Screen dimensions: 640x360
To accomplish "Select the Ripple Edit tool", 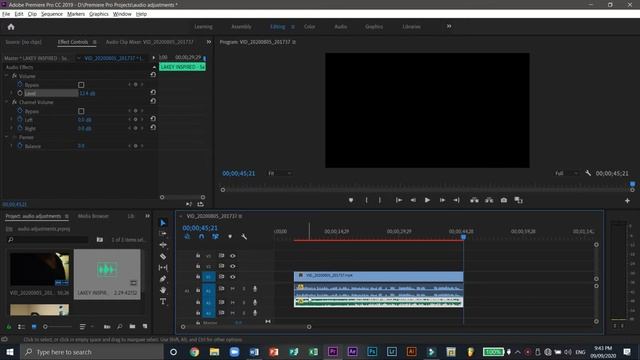I will [x=163, y=245].
